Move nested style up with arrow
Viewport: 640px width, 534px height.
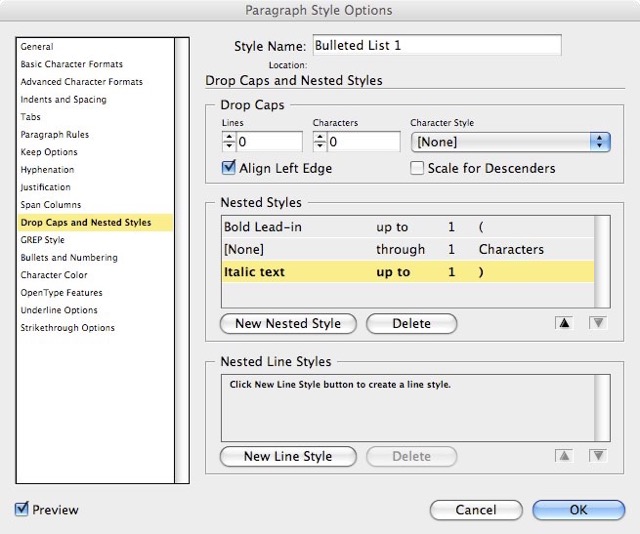pos(565,324)
